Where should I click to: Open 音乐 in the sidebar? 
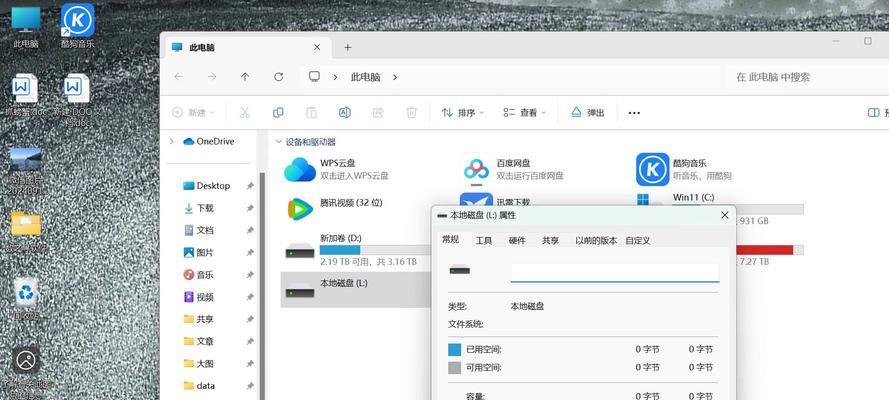click(x=199, y=275)
